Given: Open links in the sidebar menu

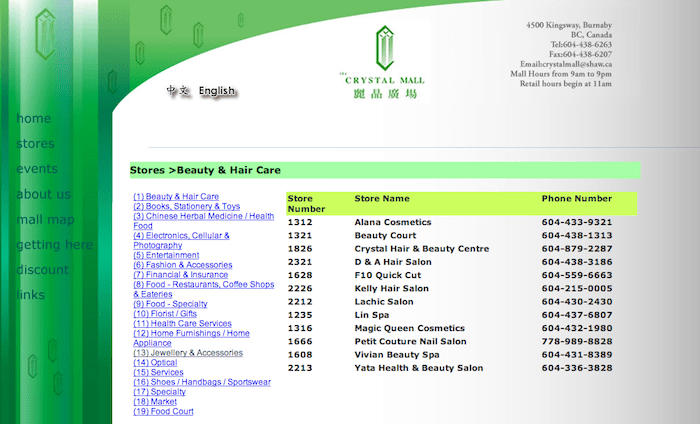Looking at the screenshot, I should click(x=30, y=295).
